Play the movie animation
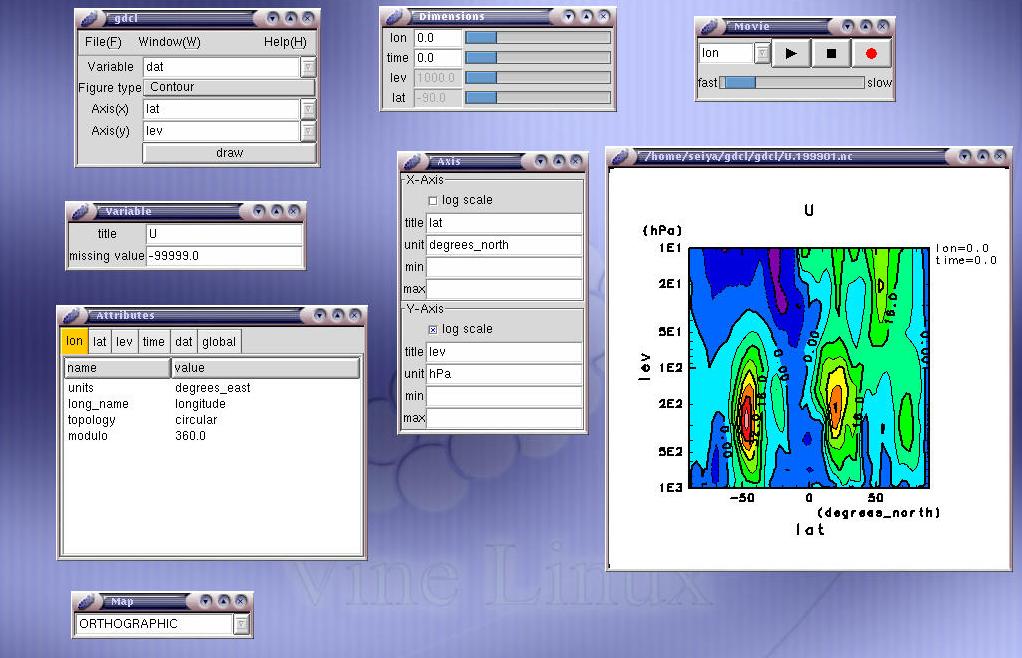Screen dimensions: 1022x658 click(x=791, y=53)
